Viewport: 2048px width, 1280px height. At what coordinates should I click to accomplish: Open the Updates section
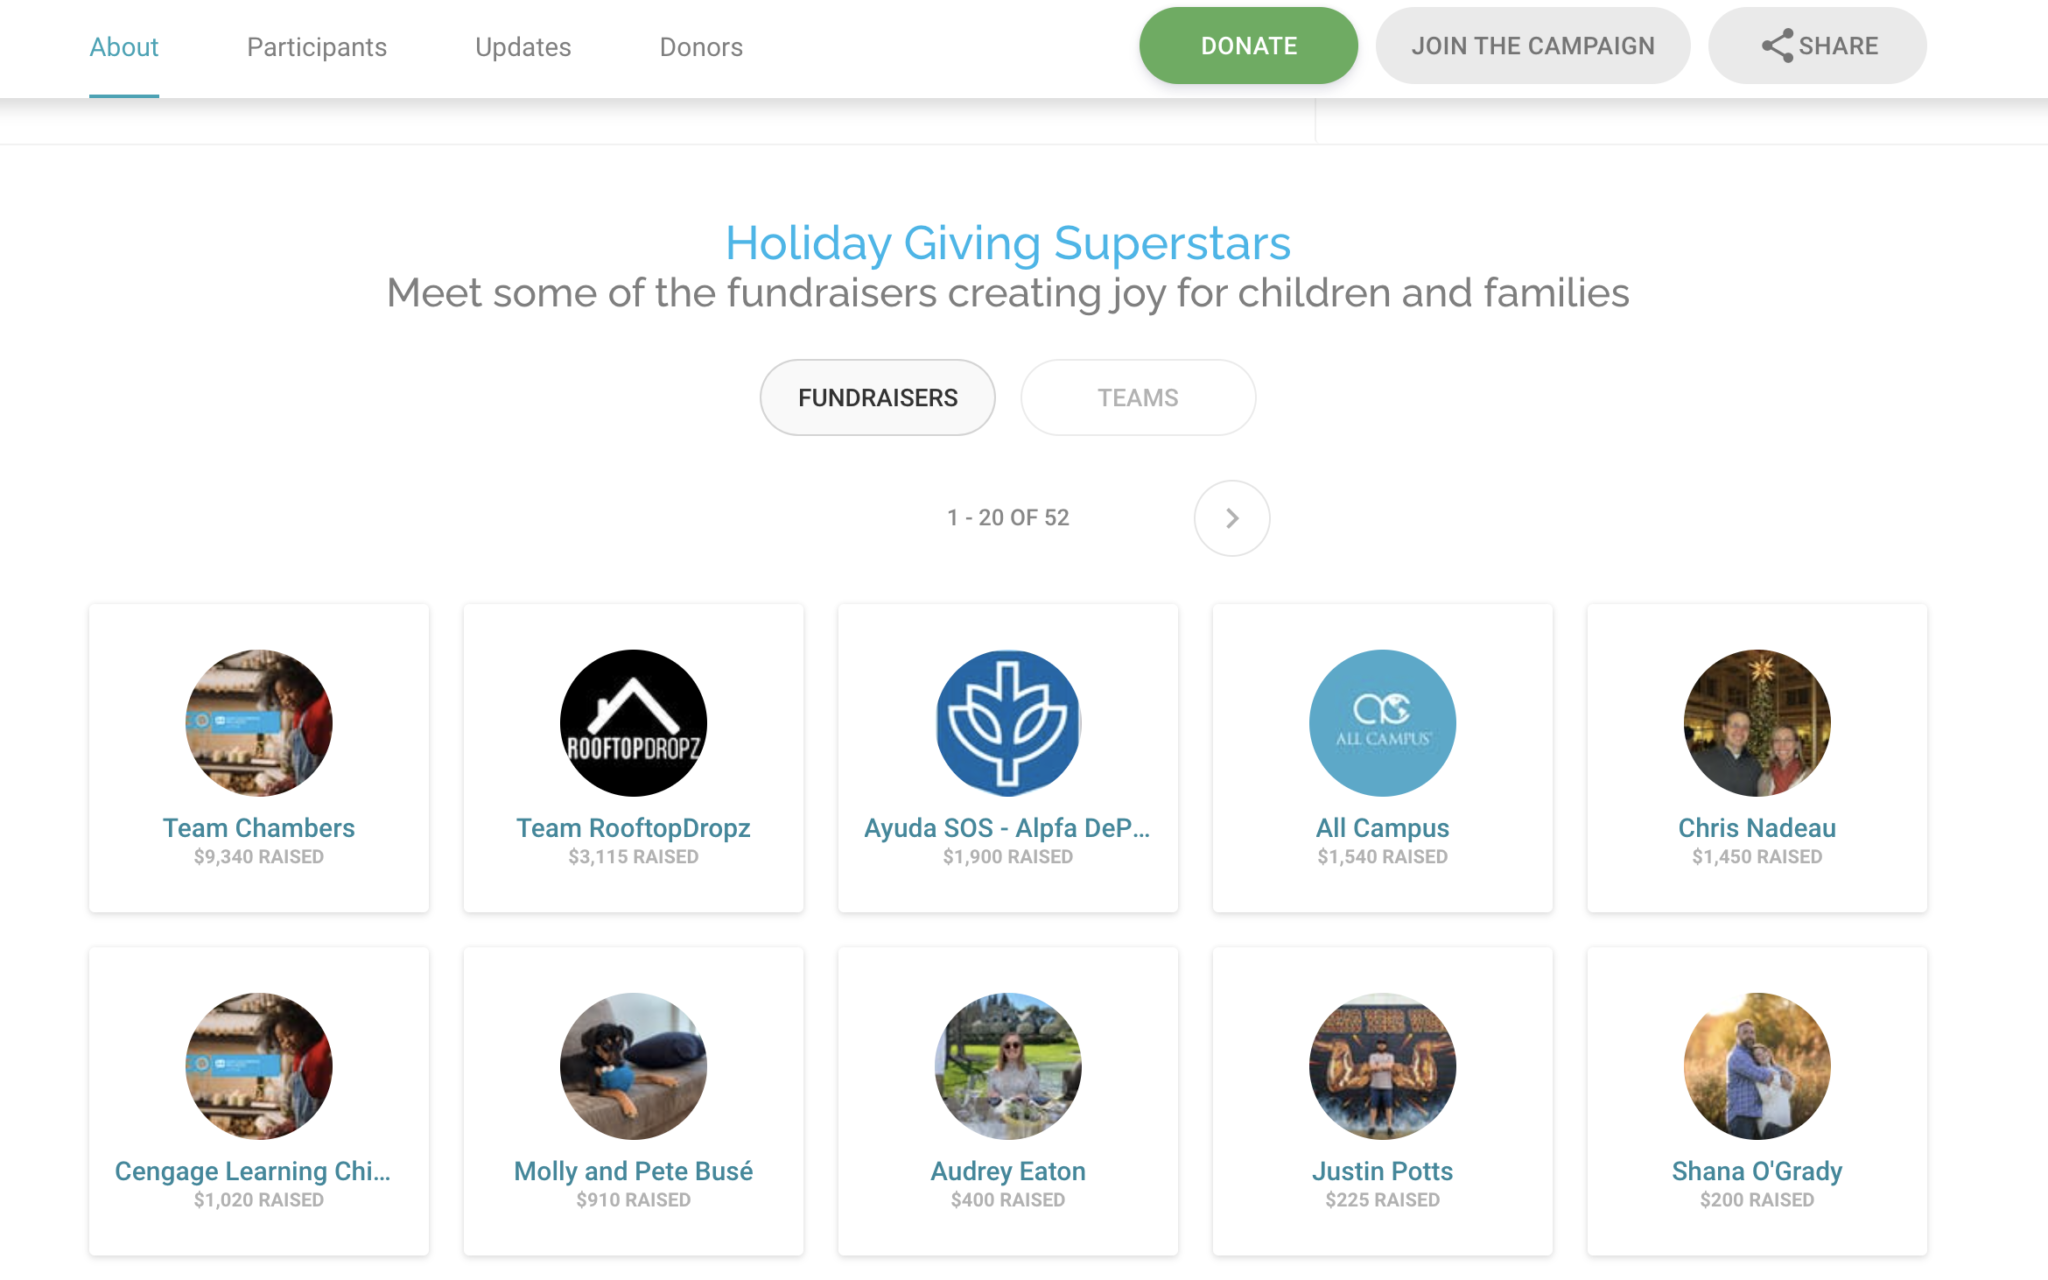click(522, 47)
